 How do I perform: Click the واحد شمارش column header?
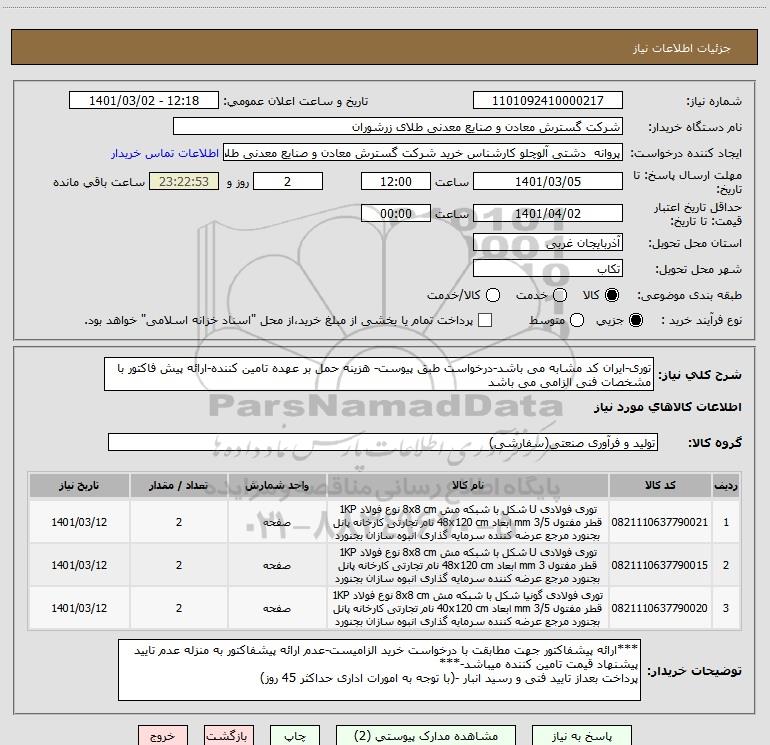[277, 486]
